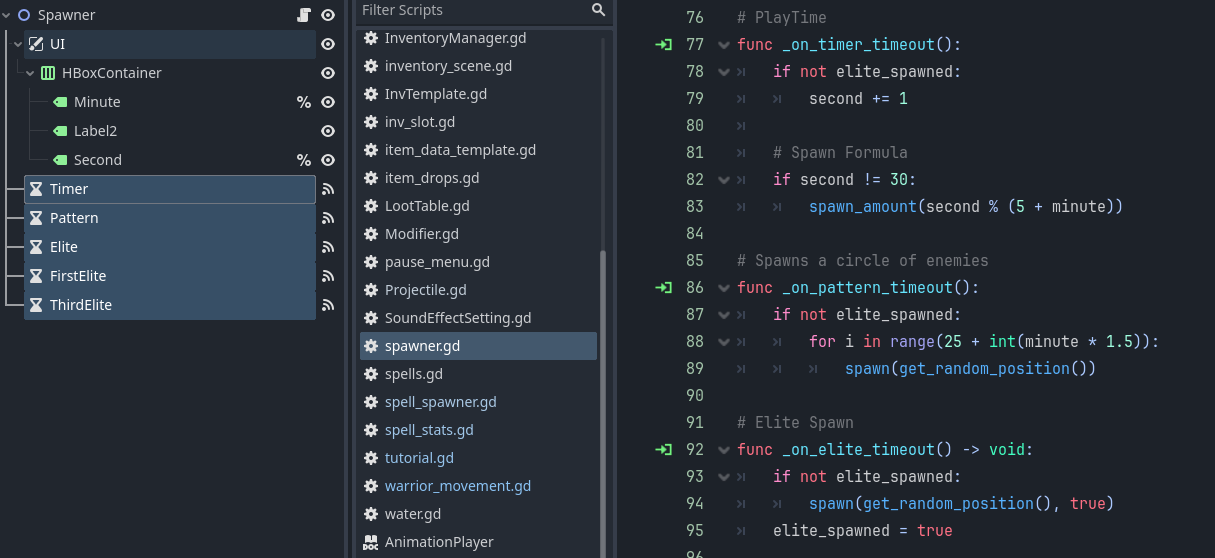Hide the HBoxContainer node
The width and height of the screenshot is (1215, 558).
tap(327, 73)
